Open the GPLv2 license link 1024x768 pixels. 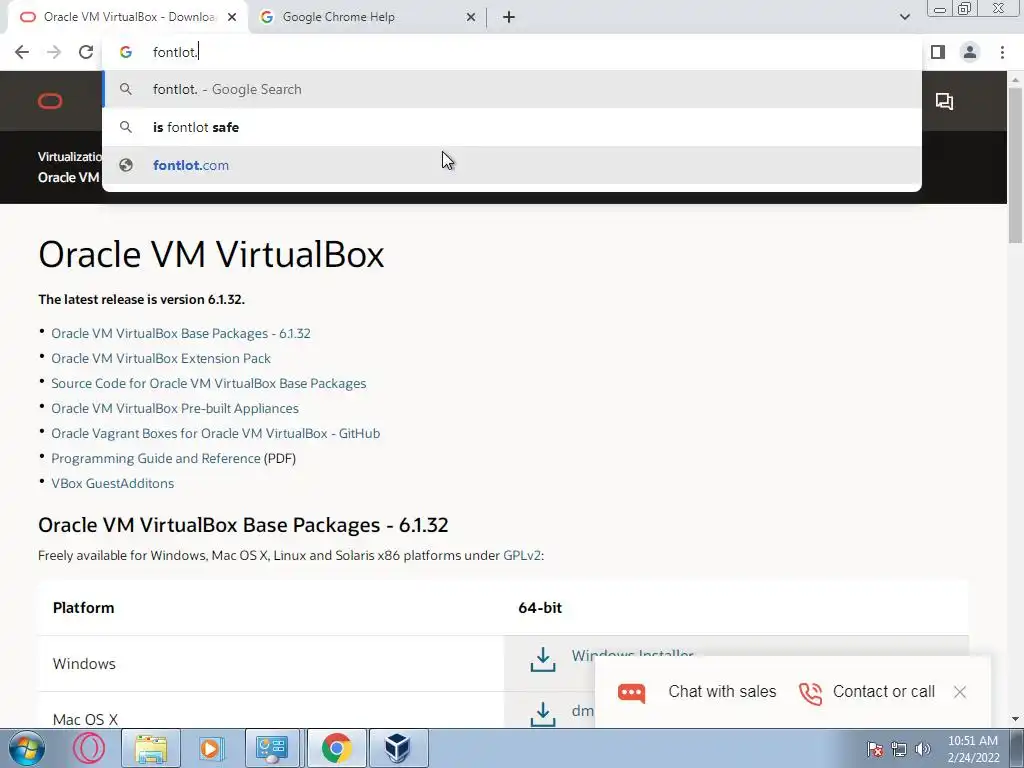pos(522,556)
